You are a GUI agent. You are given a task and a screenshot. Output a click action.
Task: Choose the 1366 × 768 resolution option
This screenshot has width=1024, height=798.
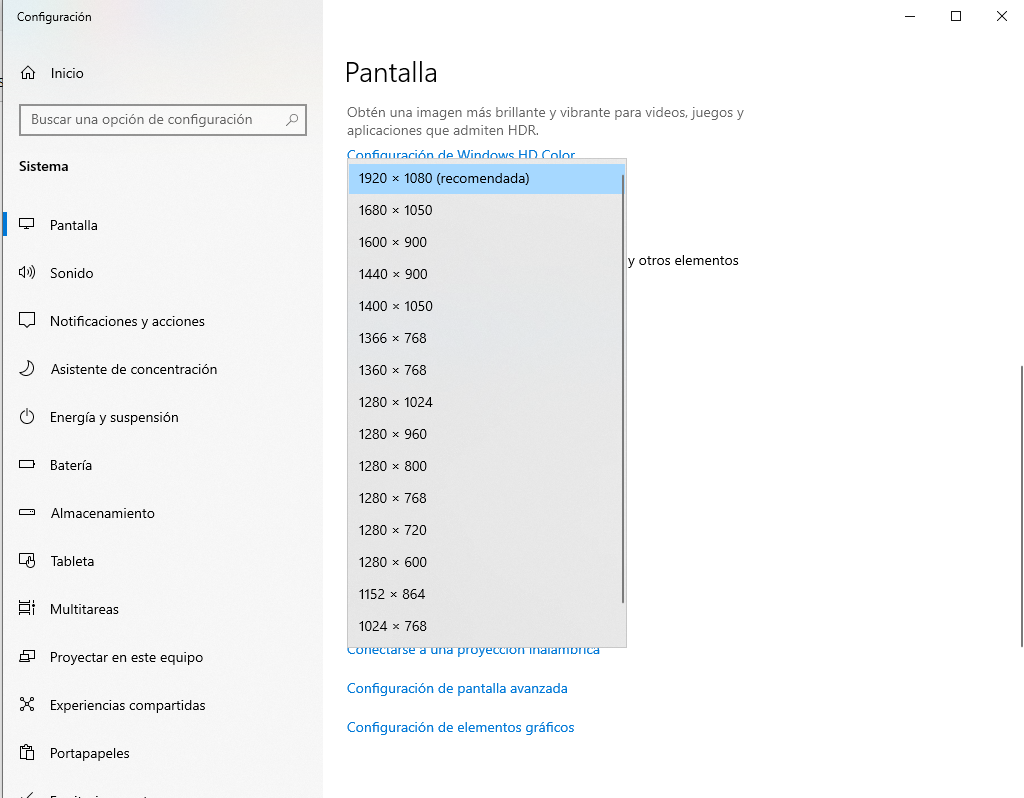coord(395,338)
